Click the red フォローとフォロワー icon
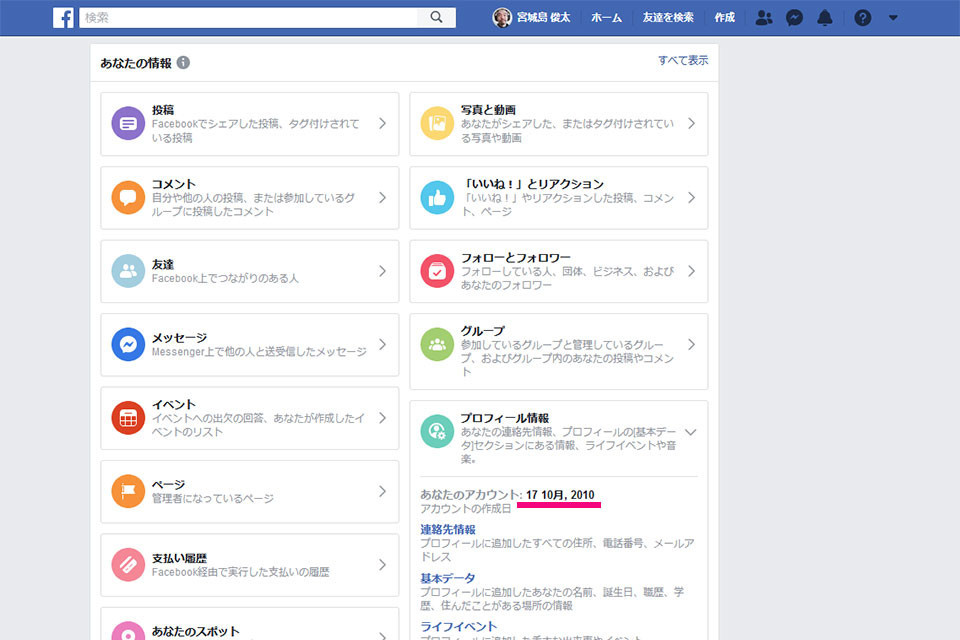The width and height of the screenshot is (960, 640). click(x=437, y=271)
